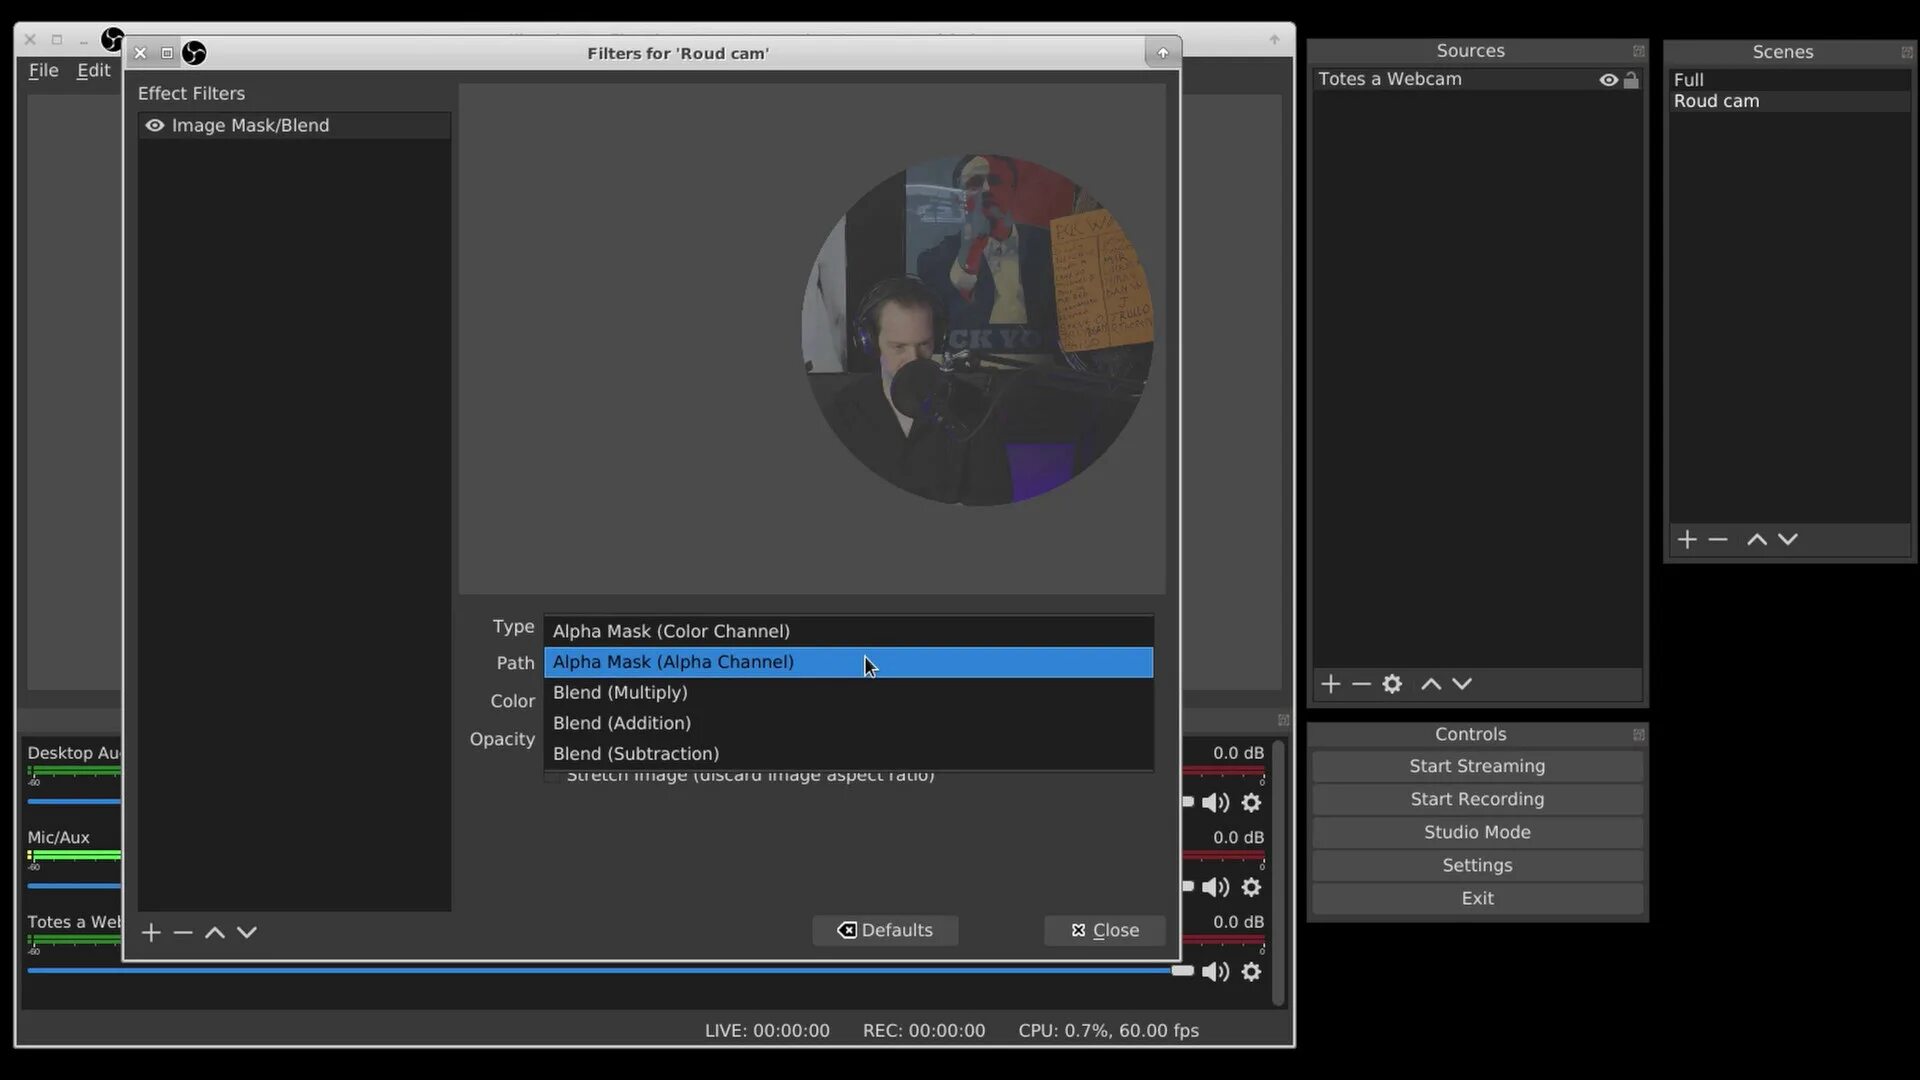
Task: Click the Settings gear icon in Sources
Action: click(1393, 683)
